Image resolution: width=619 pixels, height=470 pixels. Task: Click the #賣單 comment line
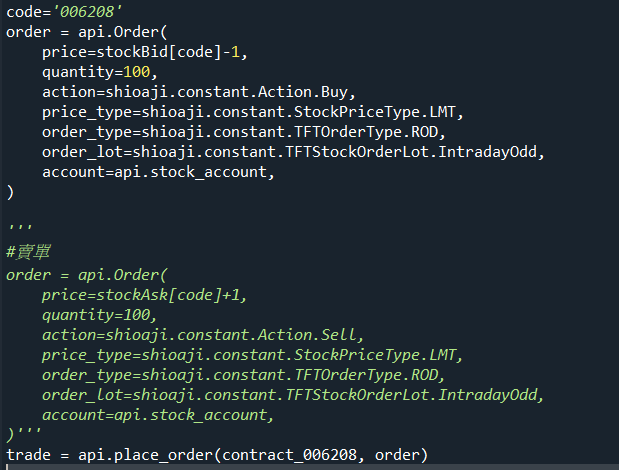tap(28, 252)
